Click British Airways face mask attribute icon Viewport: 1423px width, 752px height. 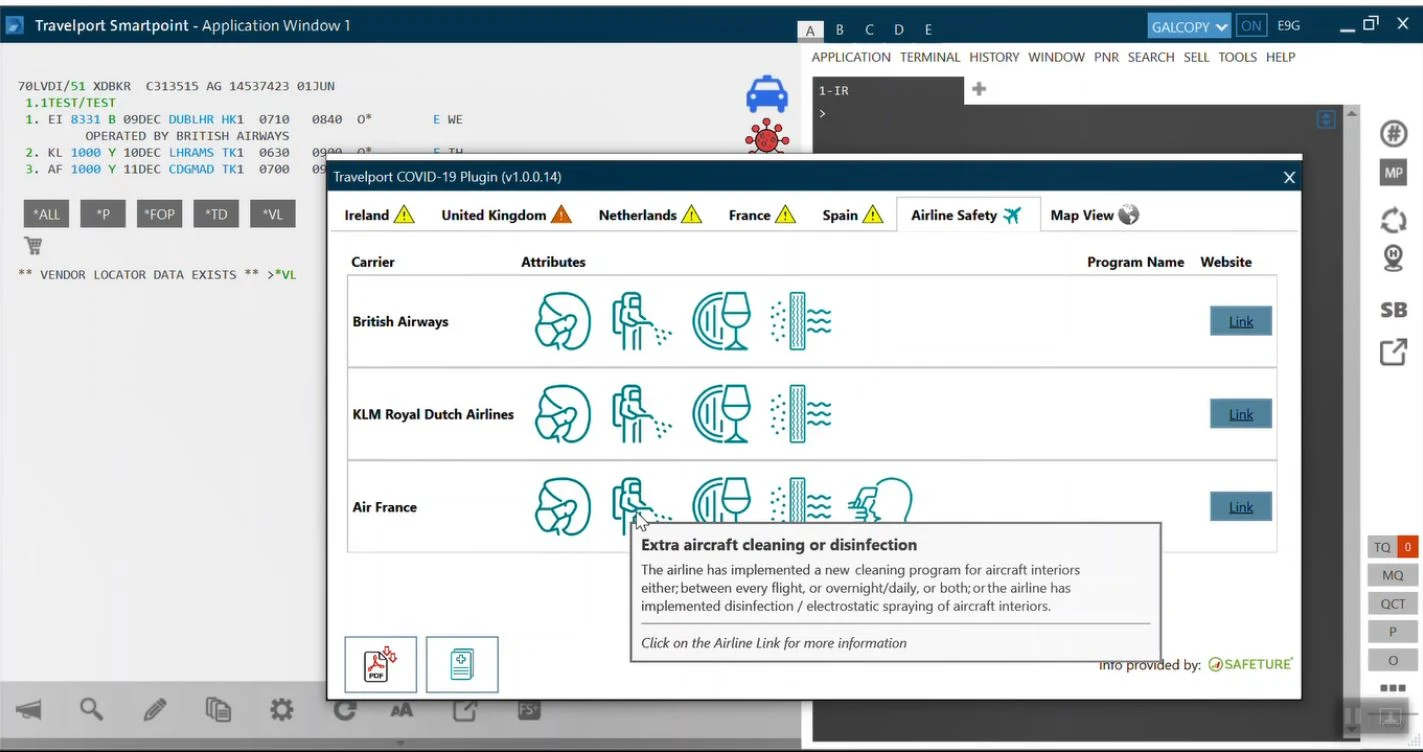coord(563,322)
